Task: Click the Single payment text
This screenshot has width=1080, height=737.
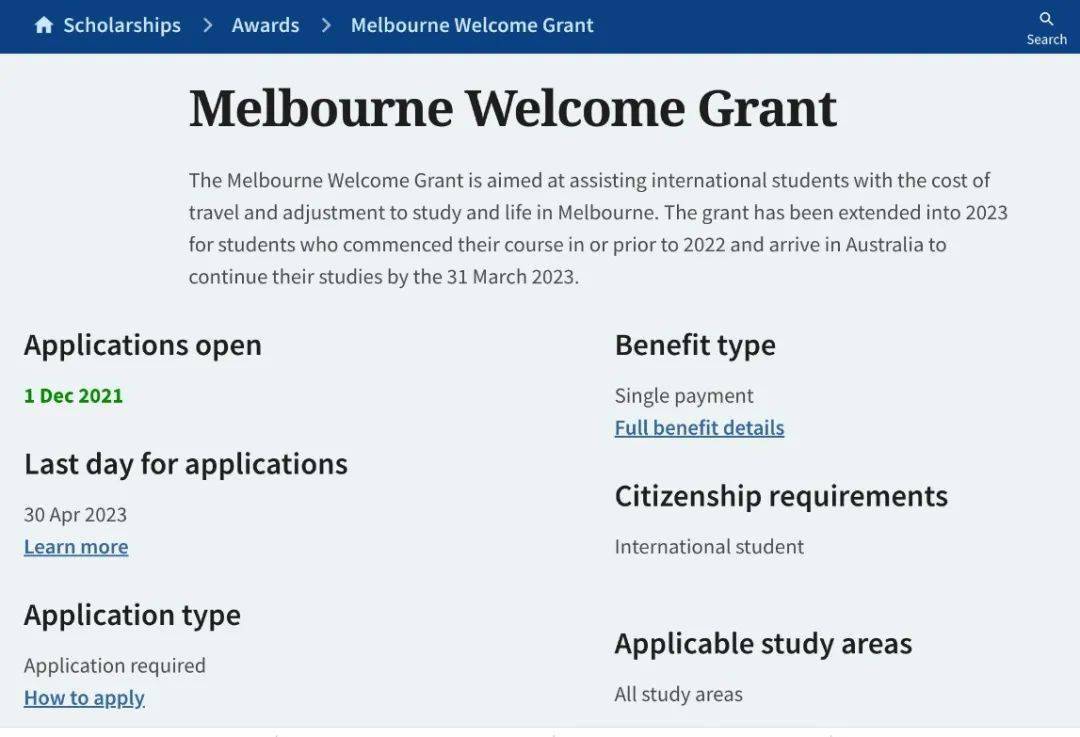Action: point(684,396)
